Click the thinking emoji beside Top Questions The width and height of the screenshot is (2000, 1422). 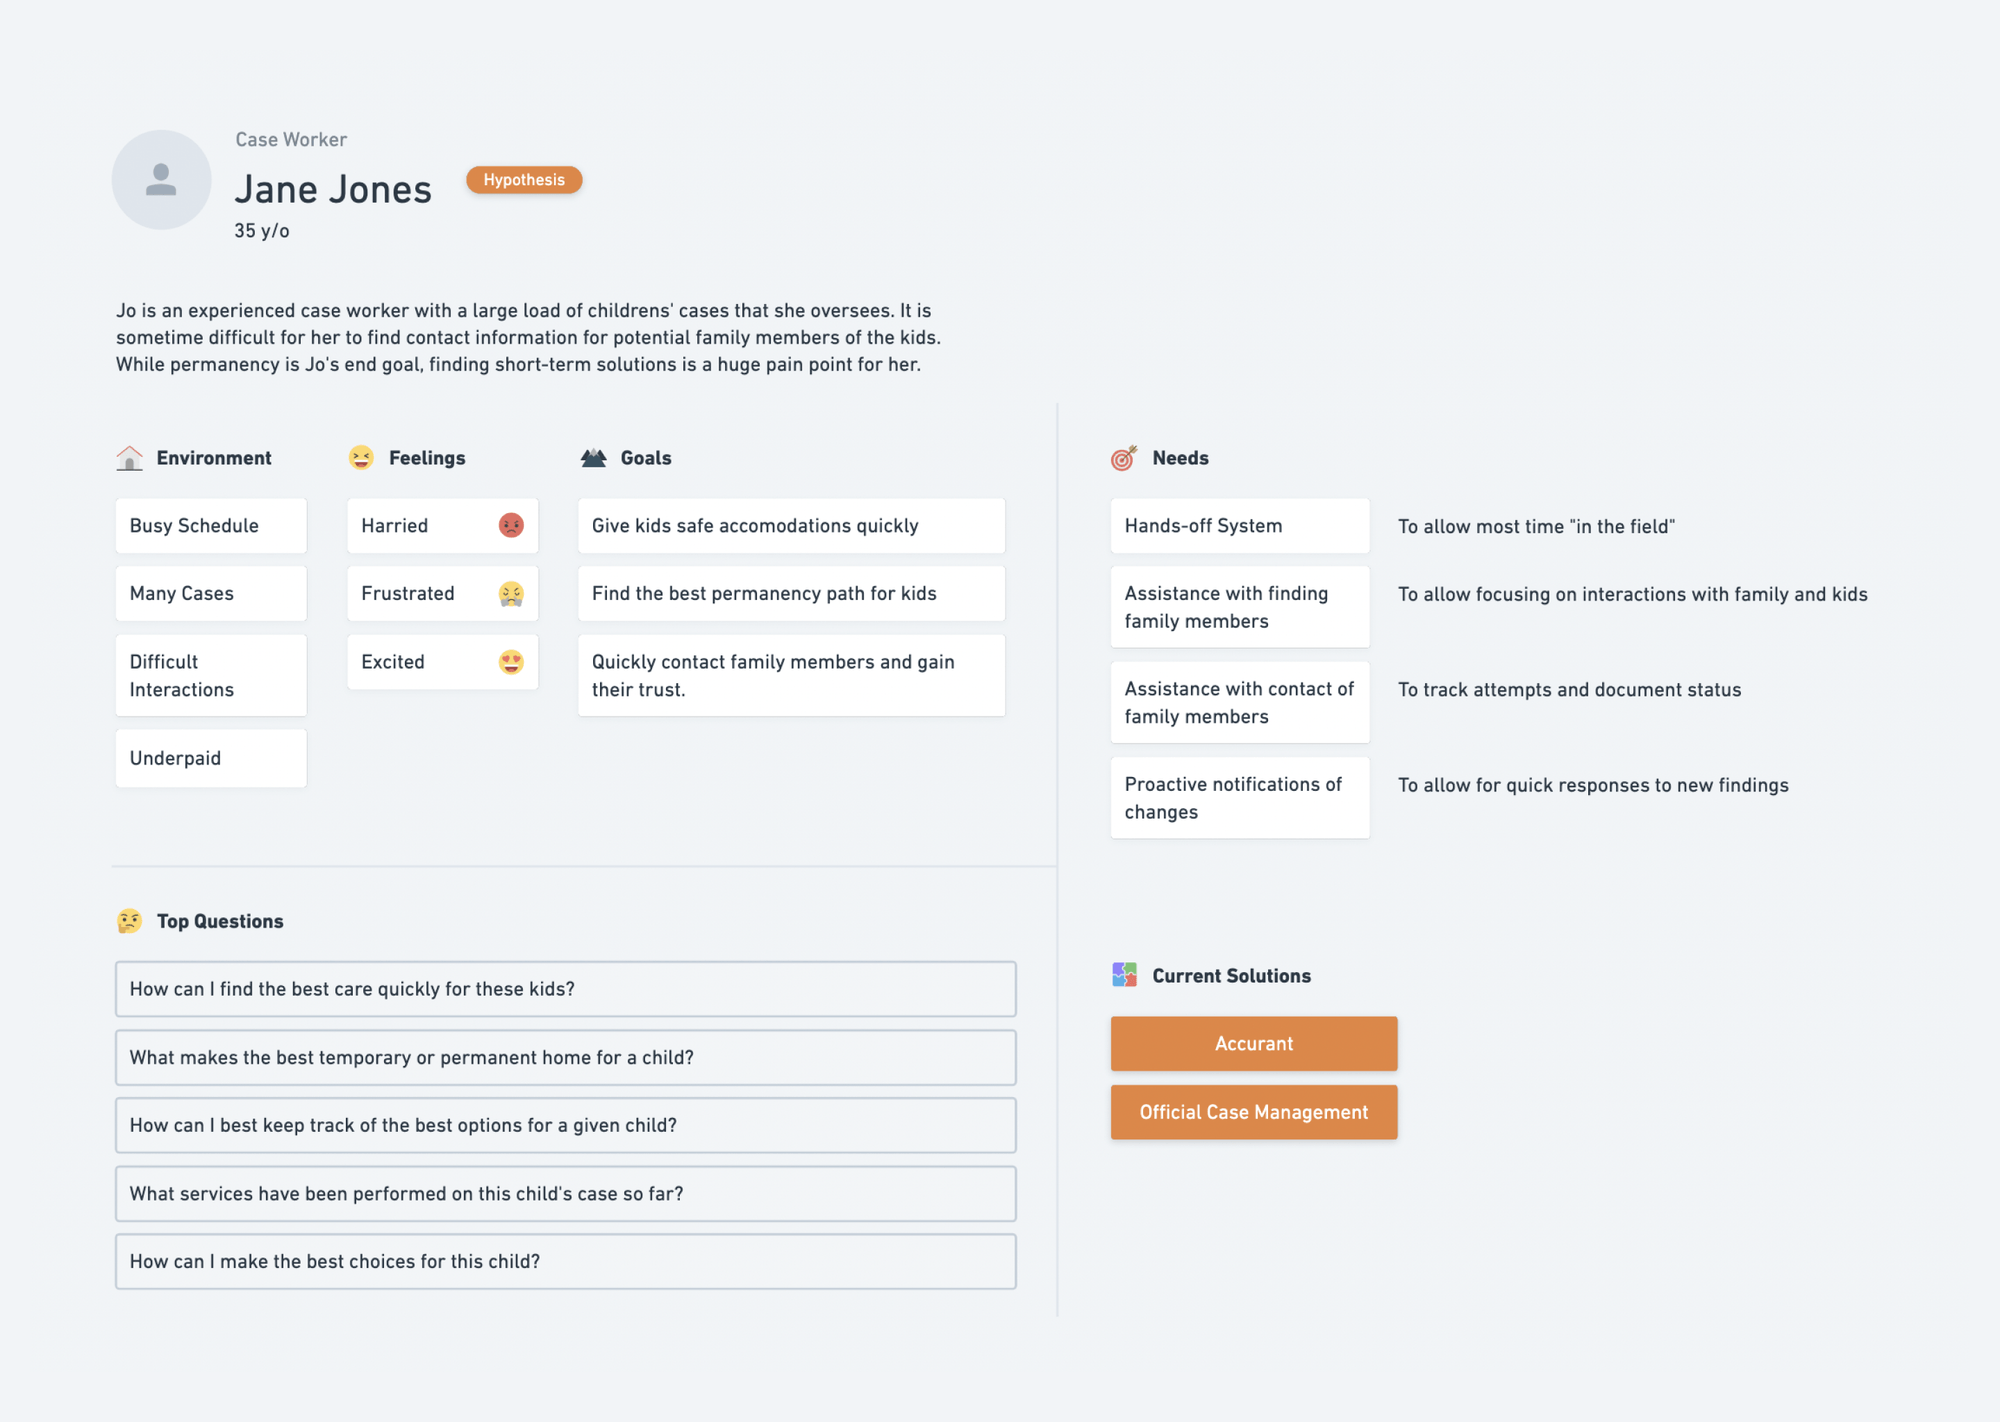point(129,921)
